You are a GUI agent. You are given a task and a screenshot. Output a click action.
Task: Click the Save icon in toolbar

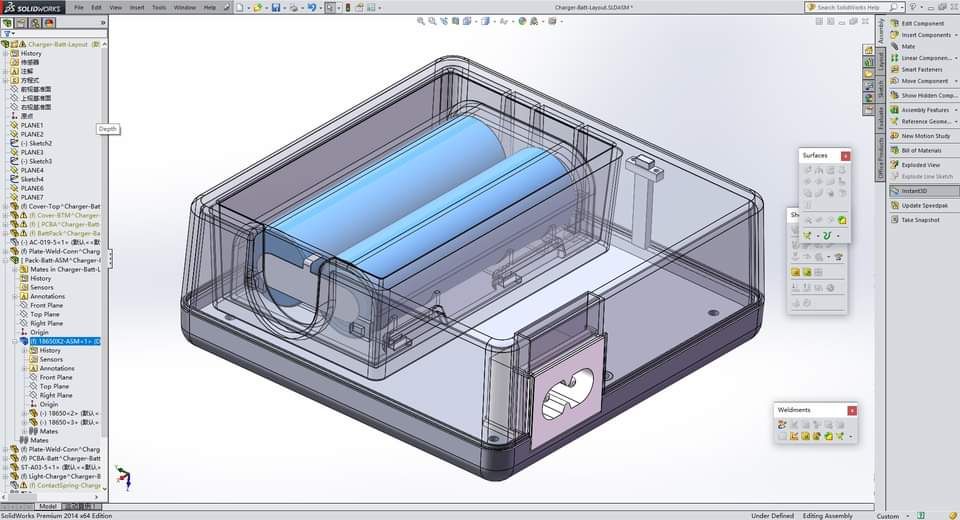pos(276,7)
